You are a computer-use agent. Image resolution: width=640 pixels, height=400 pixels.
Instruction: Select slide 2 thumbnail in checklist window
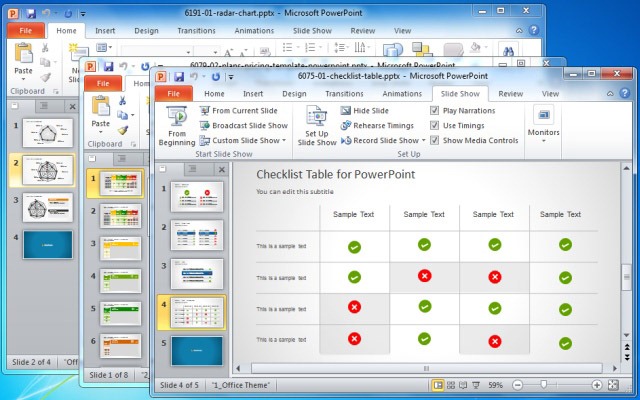tap(197, 235)
